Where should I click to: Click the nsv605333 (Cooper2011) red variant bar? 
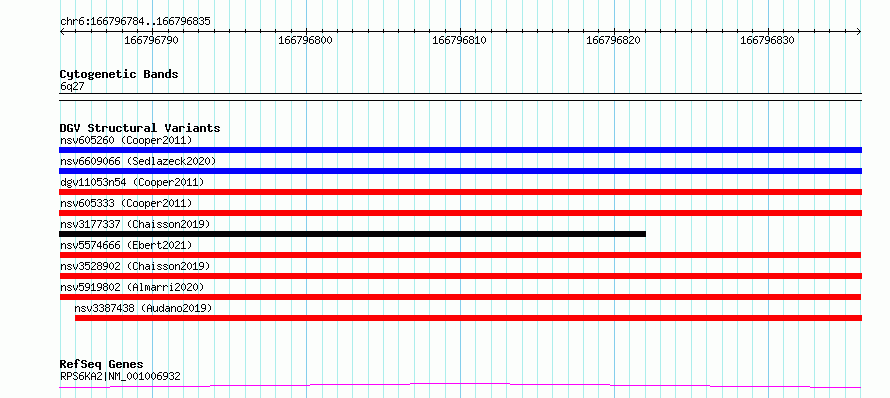pos(460,213)
